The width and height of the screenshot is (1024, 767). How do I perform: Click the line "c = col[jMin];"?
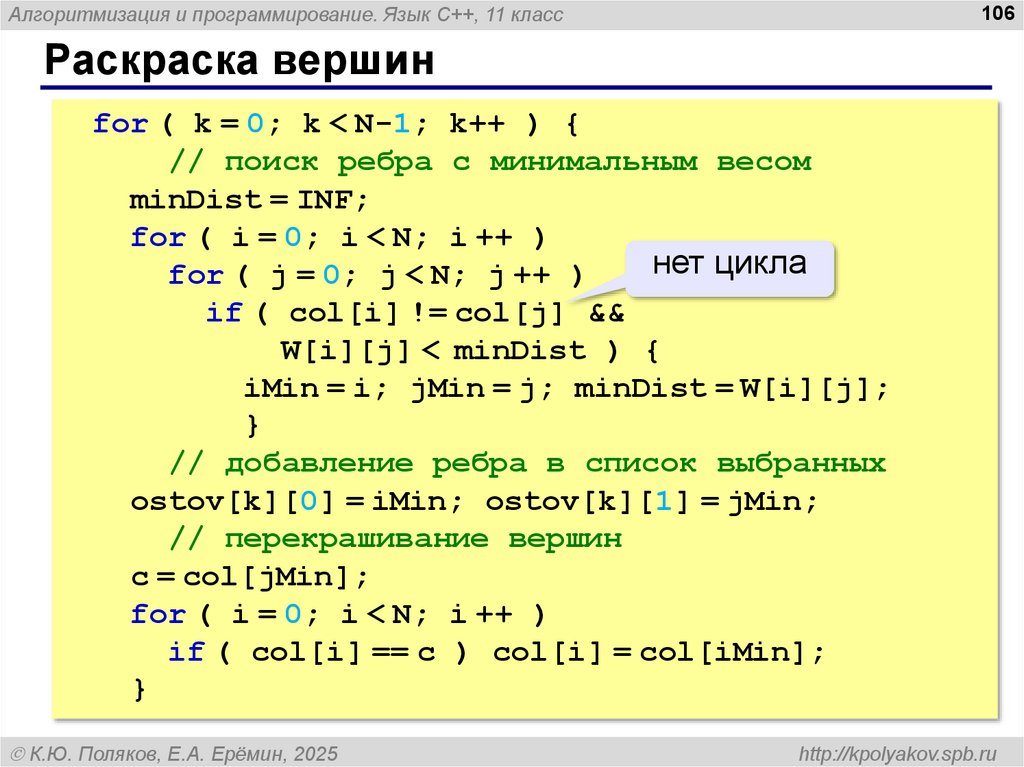click(249, 577)
